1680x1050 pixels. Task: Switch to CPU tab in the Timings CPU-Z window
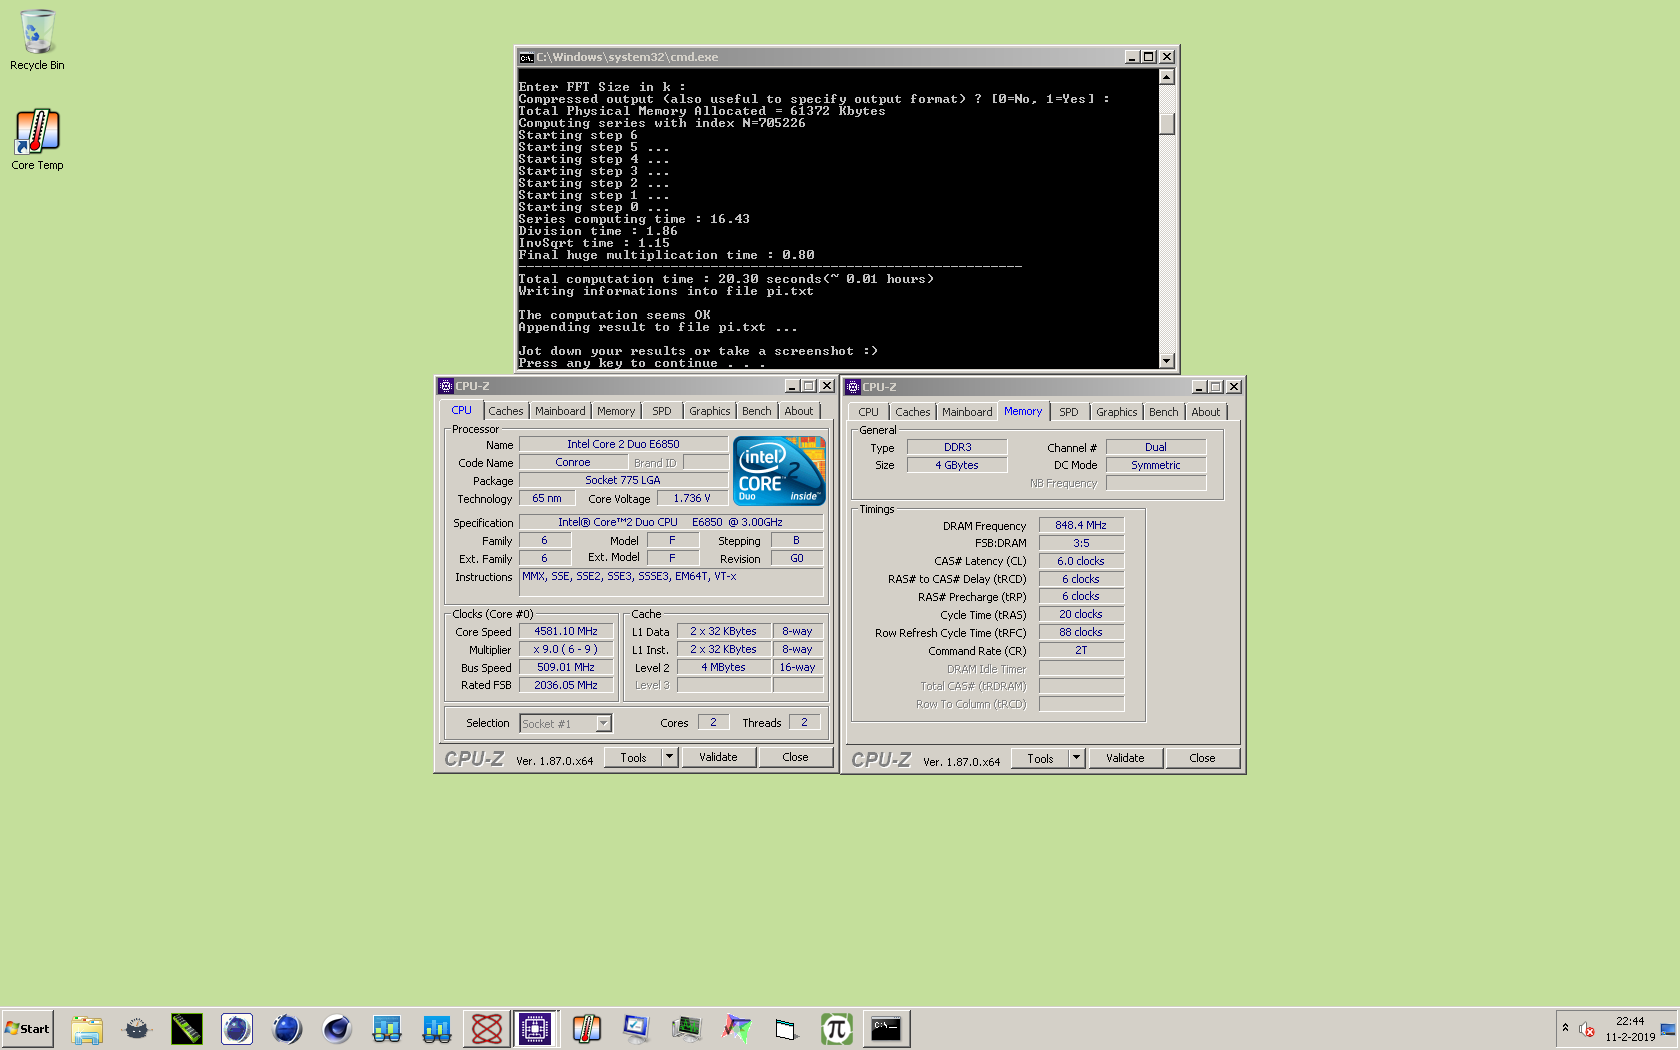tap(869, 412)
